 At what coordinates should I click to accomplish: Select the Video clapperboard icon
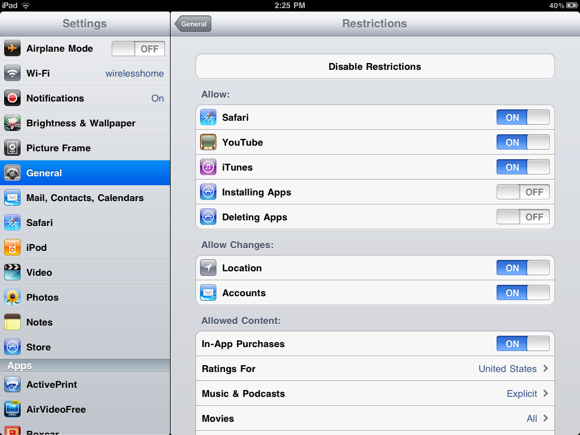12,273
